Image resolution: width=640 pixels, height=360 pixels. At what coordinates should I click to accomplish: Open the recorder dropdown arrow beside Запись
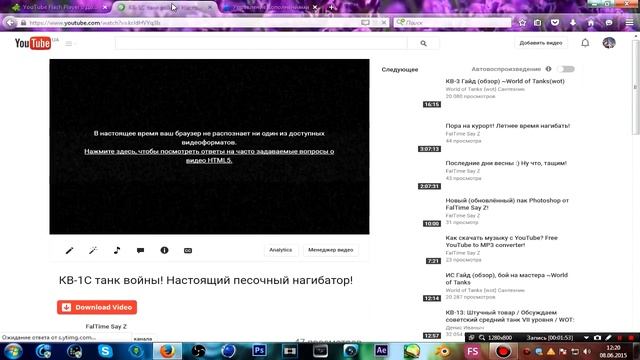click(586, 338)
